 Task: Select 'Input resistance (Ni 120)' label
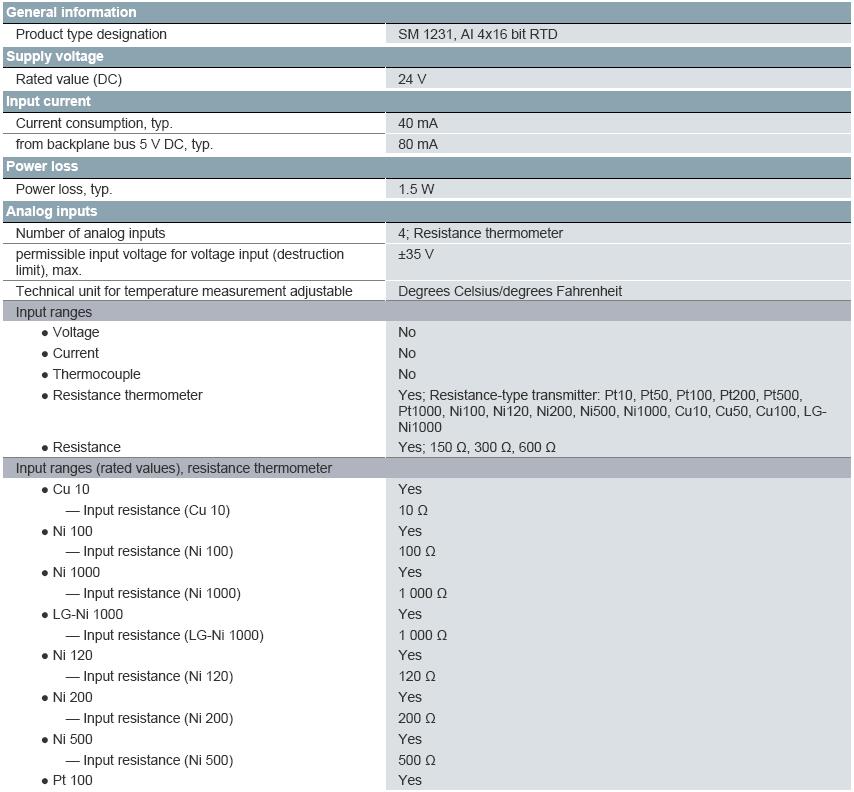coord(150,677)
